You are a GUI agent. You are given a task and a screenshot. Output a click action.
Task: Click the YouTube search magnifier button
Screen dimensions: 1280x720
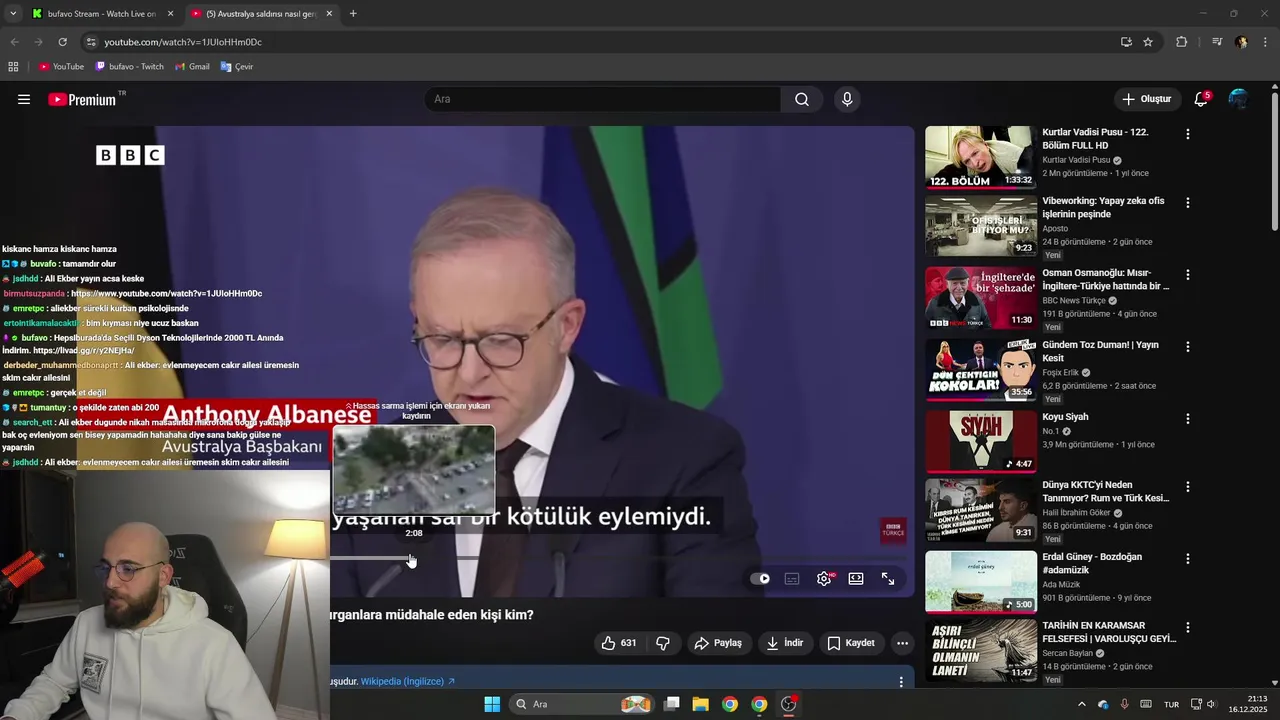802,99
